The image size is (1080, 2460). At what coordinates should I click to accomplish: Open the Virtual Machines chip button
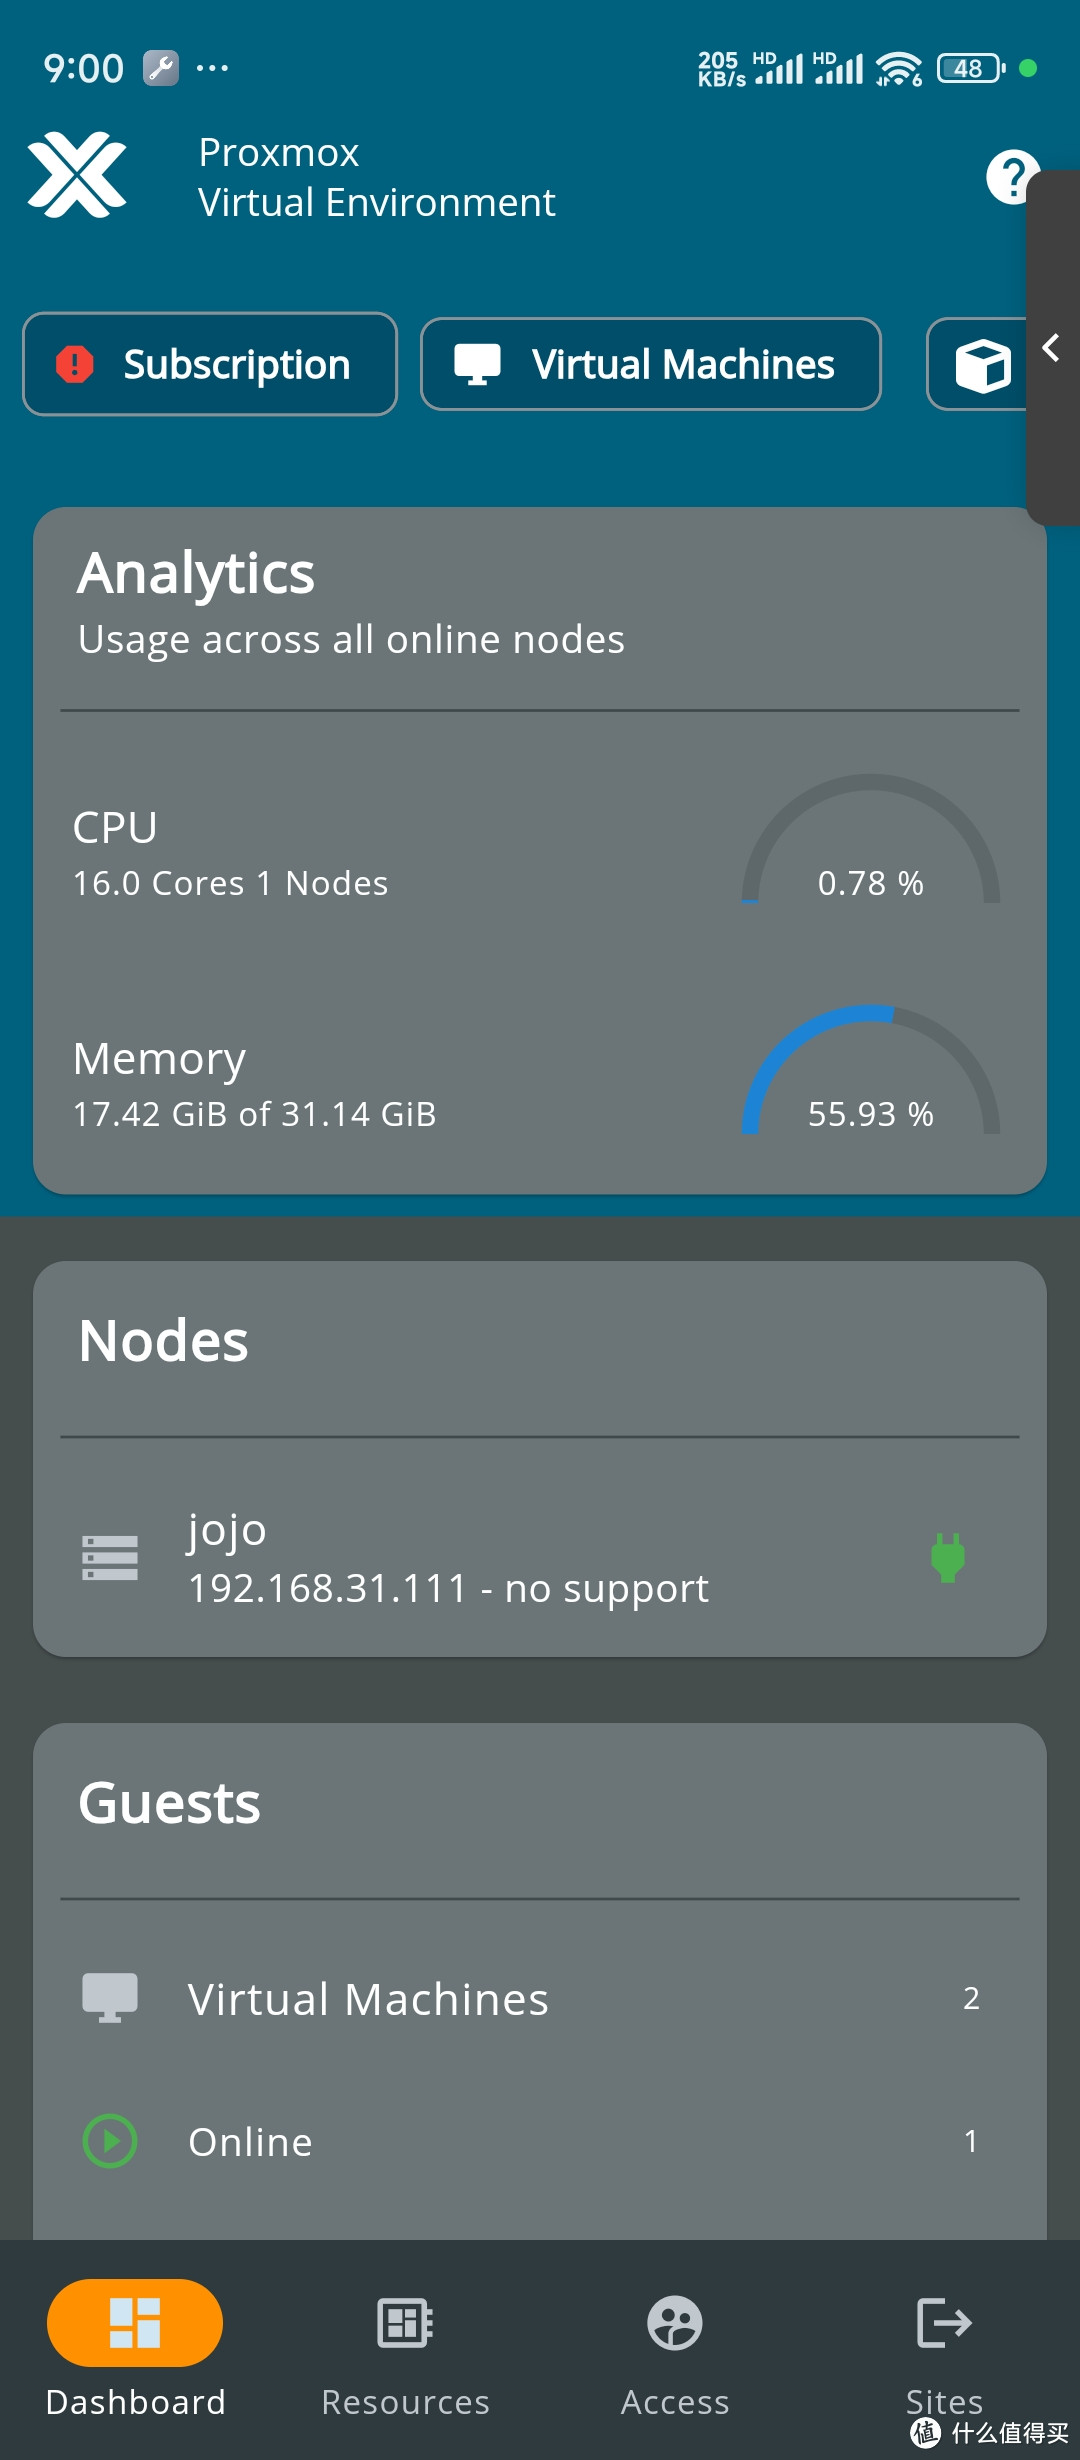(650, 364)
